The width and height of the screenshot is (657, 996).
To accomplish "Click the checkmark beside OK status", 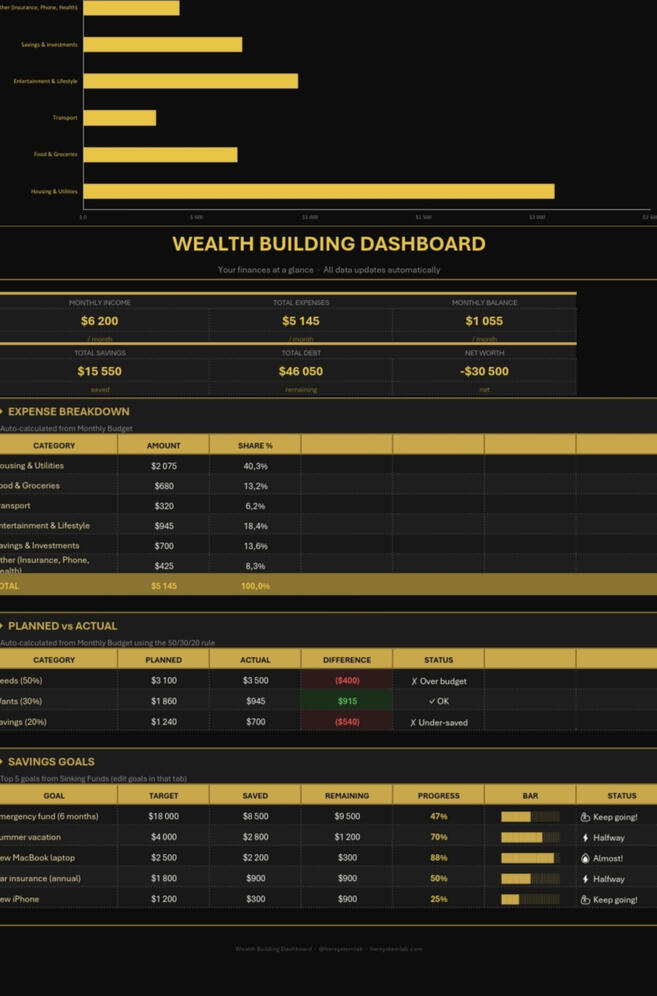I will click(x=432, y=701).
